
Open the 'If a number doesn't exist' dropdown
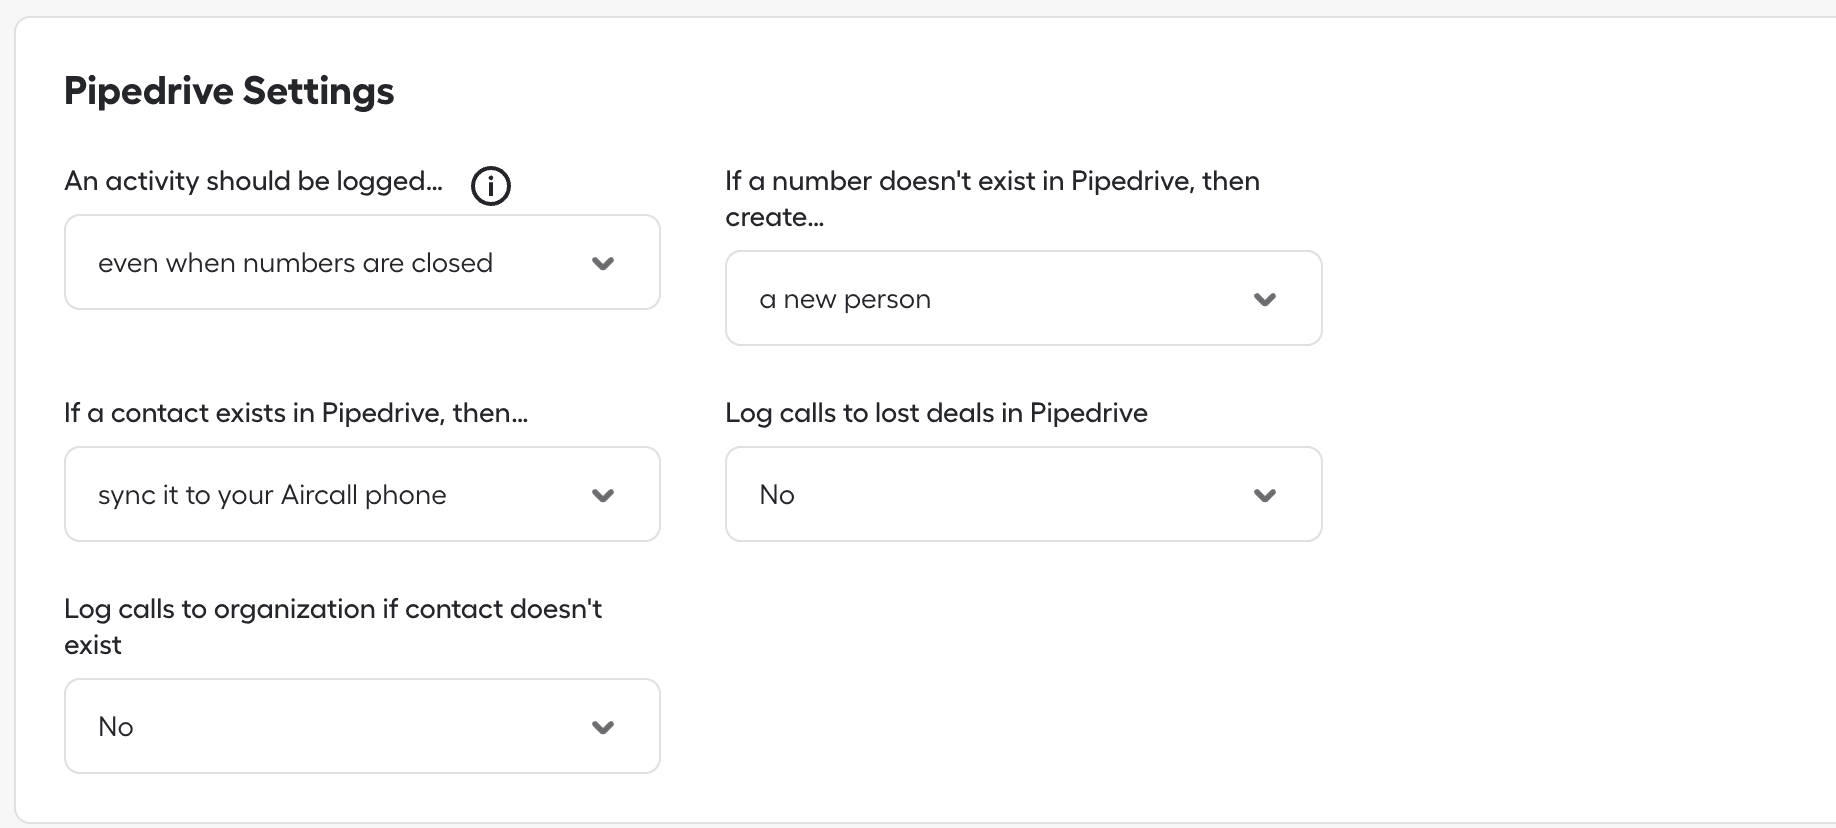coord(1024,298)
